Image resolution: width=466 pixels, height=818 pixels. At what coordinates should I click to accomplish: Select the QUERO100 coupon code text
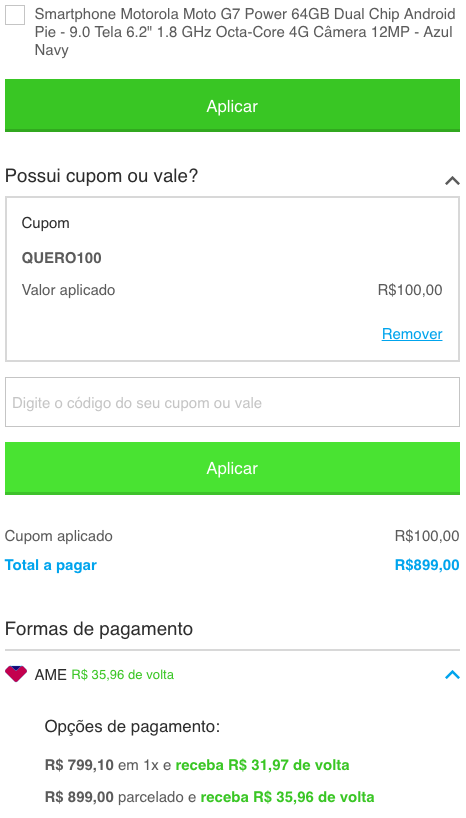click(x=62, y=258)
